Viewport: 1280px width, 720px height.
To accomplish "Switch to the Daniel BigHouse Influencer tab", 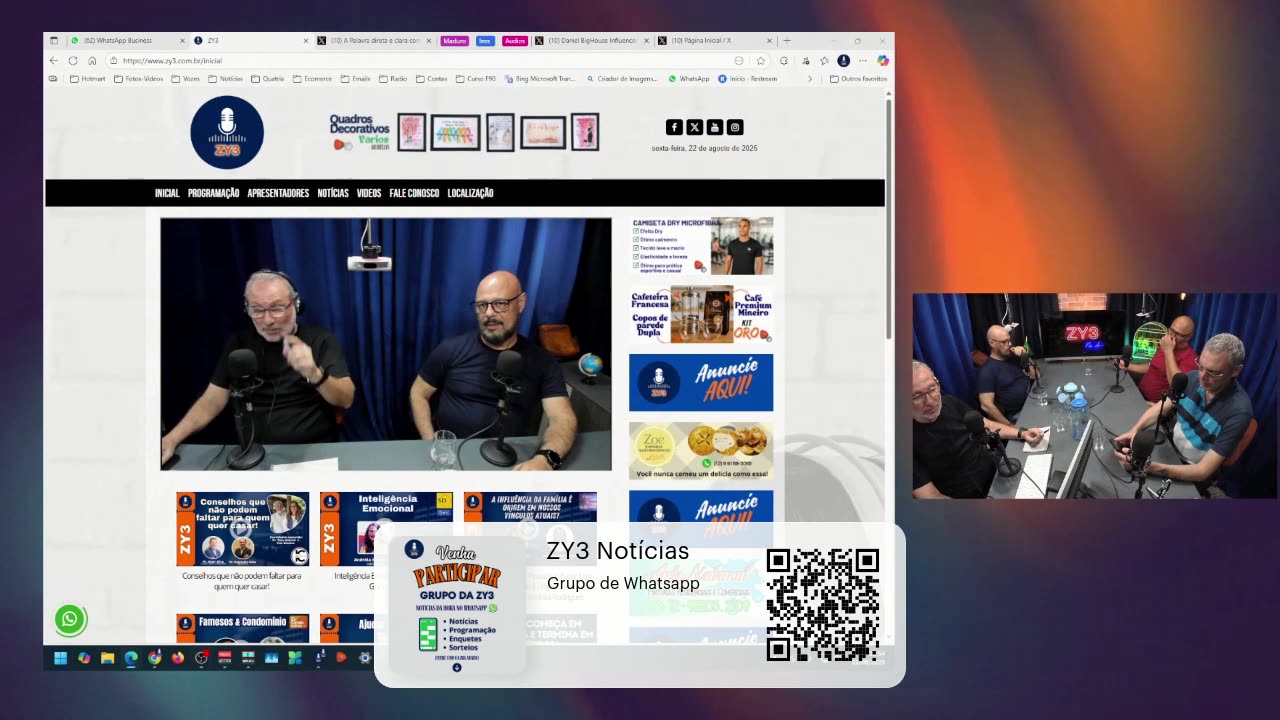I will pos(591,40).
